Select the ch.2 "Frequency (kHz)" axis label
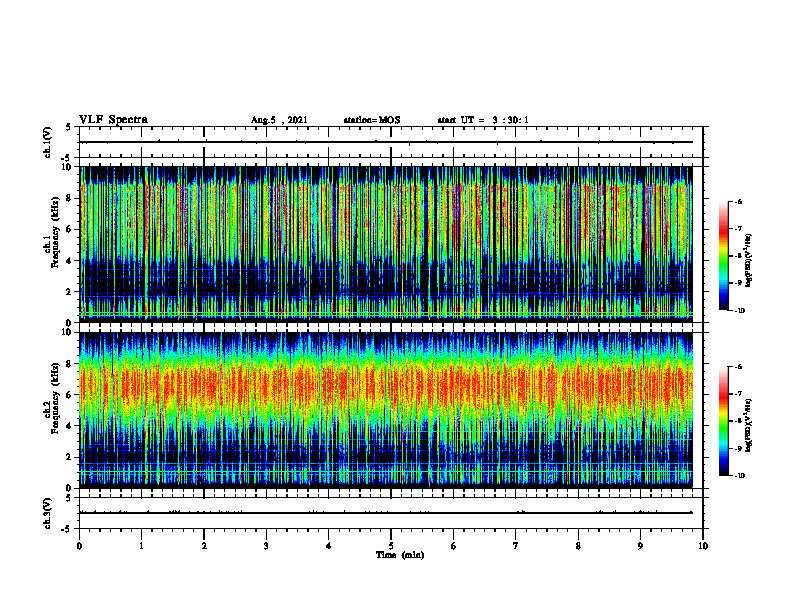The image size is (792, 612). (x=55, y=398)
